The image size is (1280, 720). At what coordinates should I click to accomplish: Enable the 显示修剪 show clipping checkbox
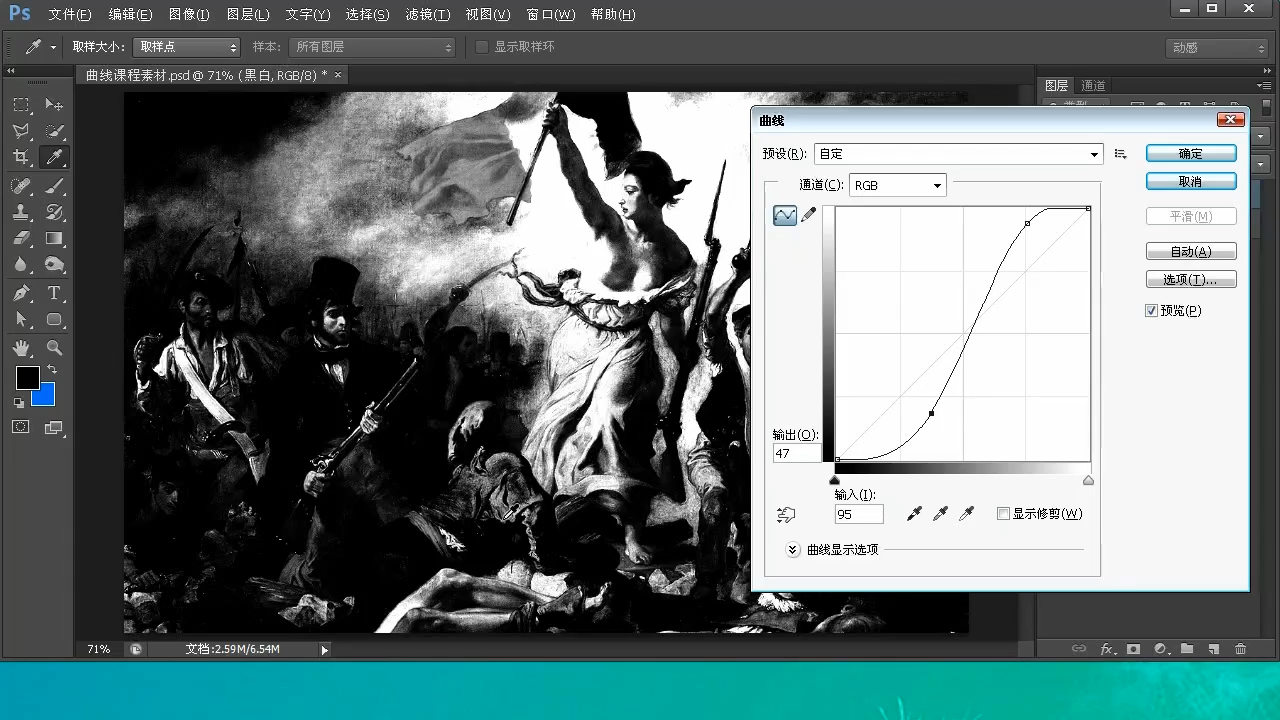(x=1003, y=514)
